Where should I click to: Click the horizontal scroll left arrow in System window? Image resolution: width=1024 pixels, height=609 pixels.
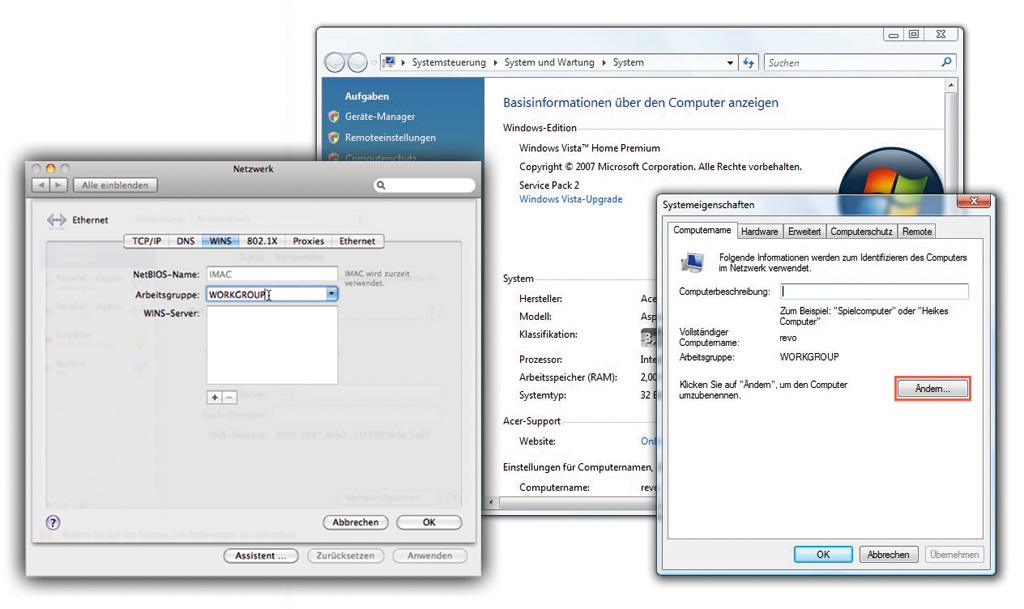coord(492,502)
